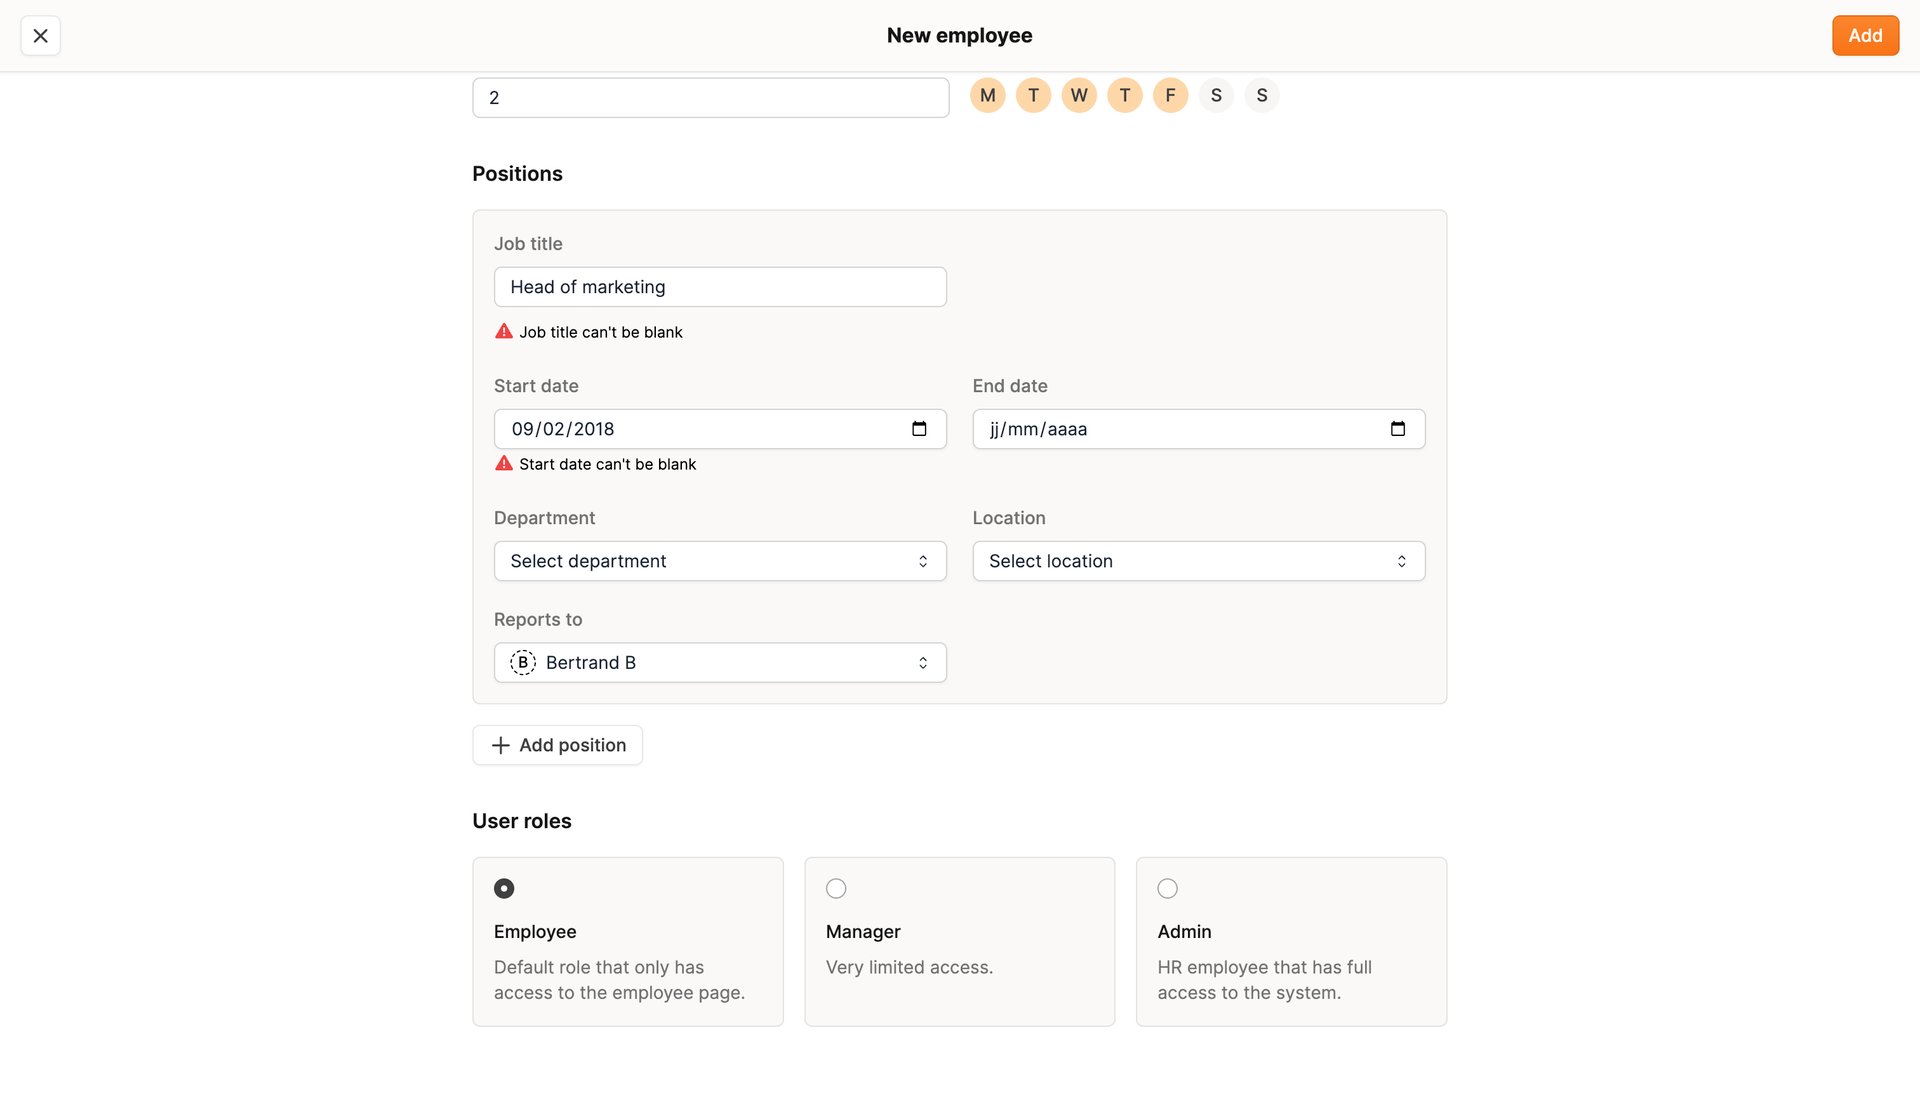The width and height of the screenshot is (1920, 1103).
Task: Select the Admin user role
Action: click(x=1167, y=888)
